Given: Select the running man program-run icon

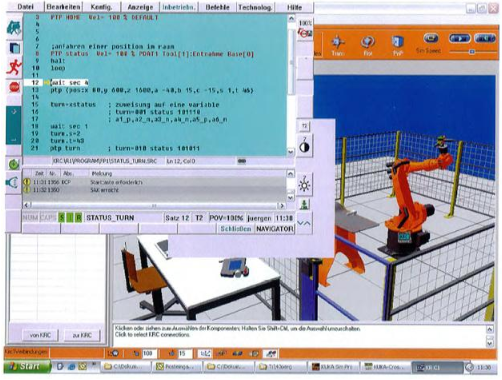Looking at the screenshot, I should pos(14,67).
